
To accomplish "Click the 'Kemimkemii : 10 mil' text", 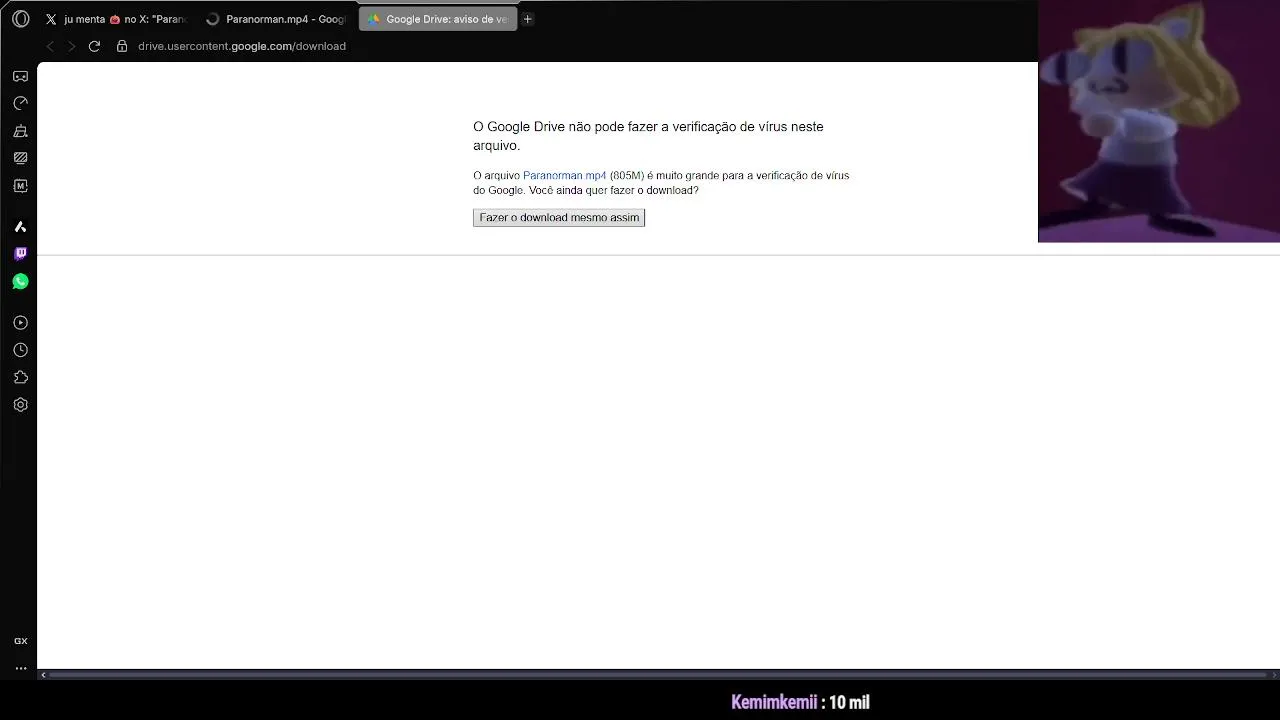I will pos(800,702).
